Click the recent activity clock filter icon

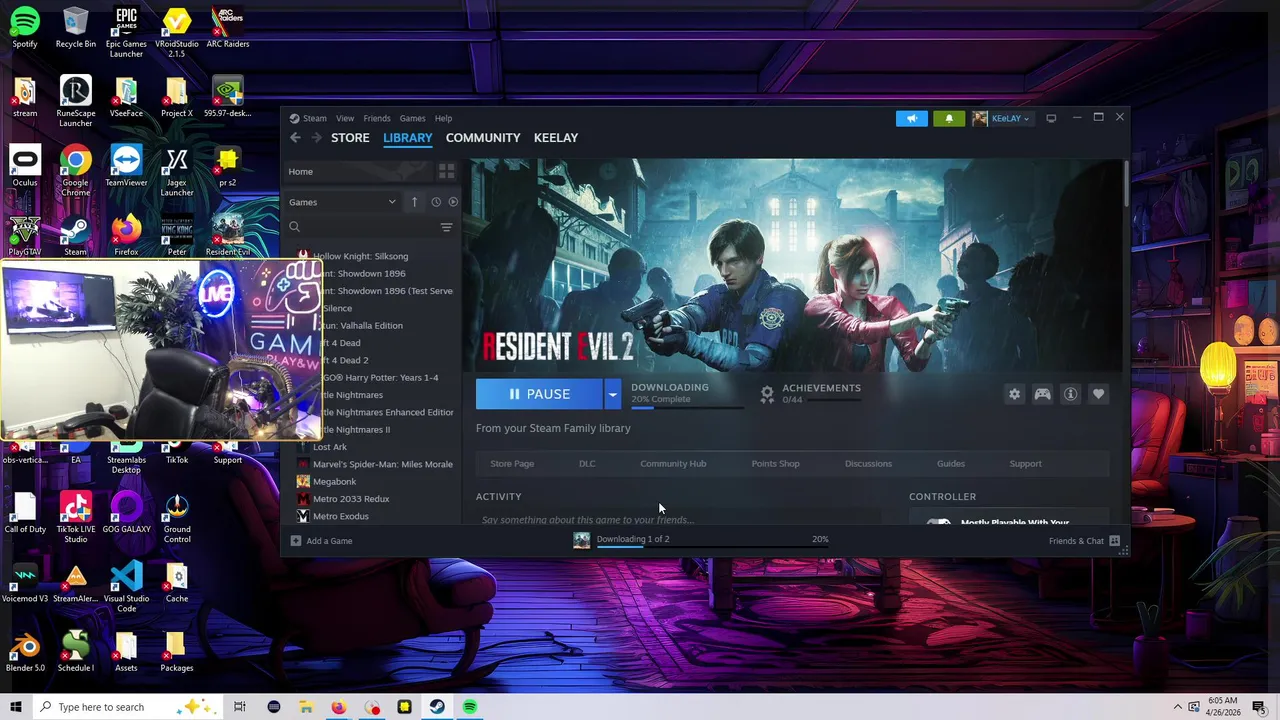point(436,202)
